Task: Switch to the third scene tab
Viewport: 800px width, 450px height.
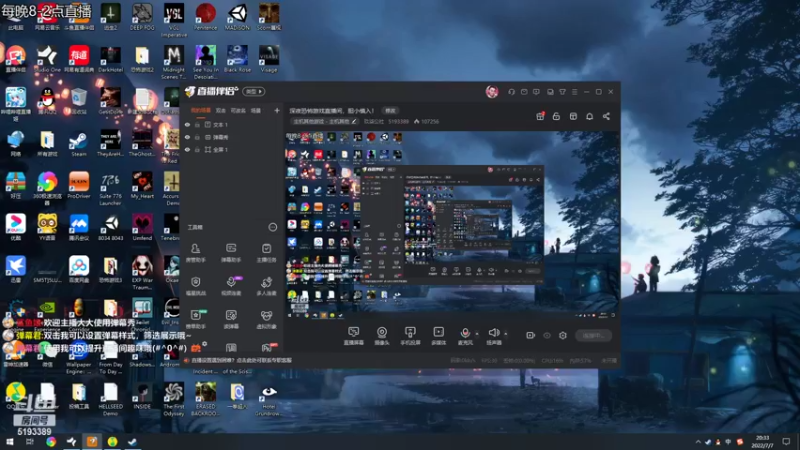Action: (x=238, y=110)
